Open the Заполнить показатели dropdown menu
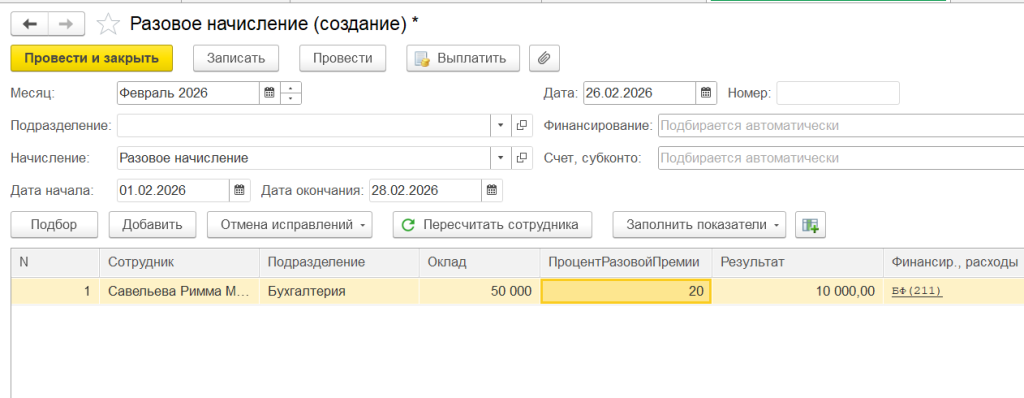Viewport: 1024px width, 398px height. [699, 225]
